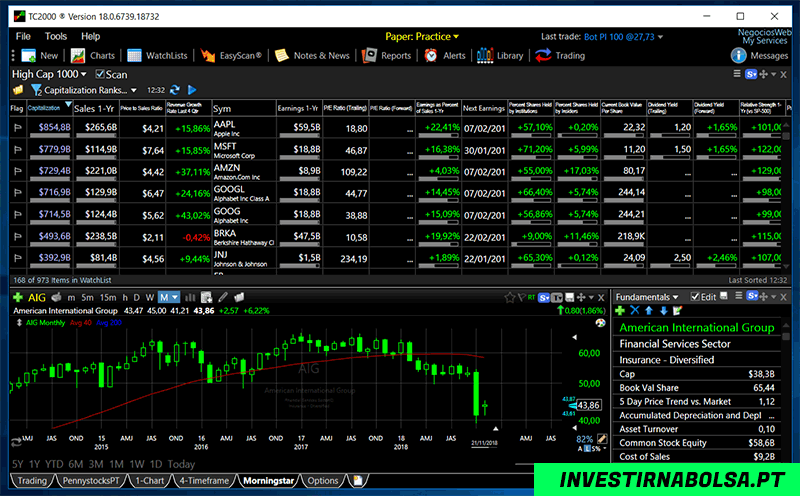Open the Reports toolbar item

386,56
